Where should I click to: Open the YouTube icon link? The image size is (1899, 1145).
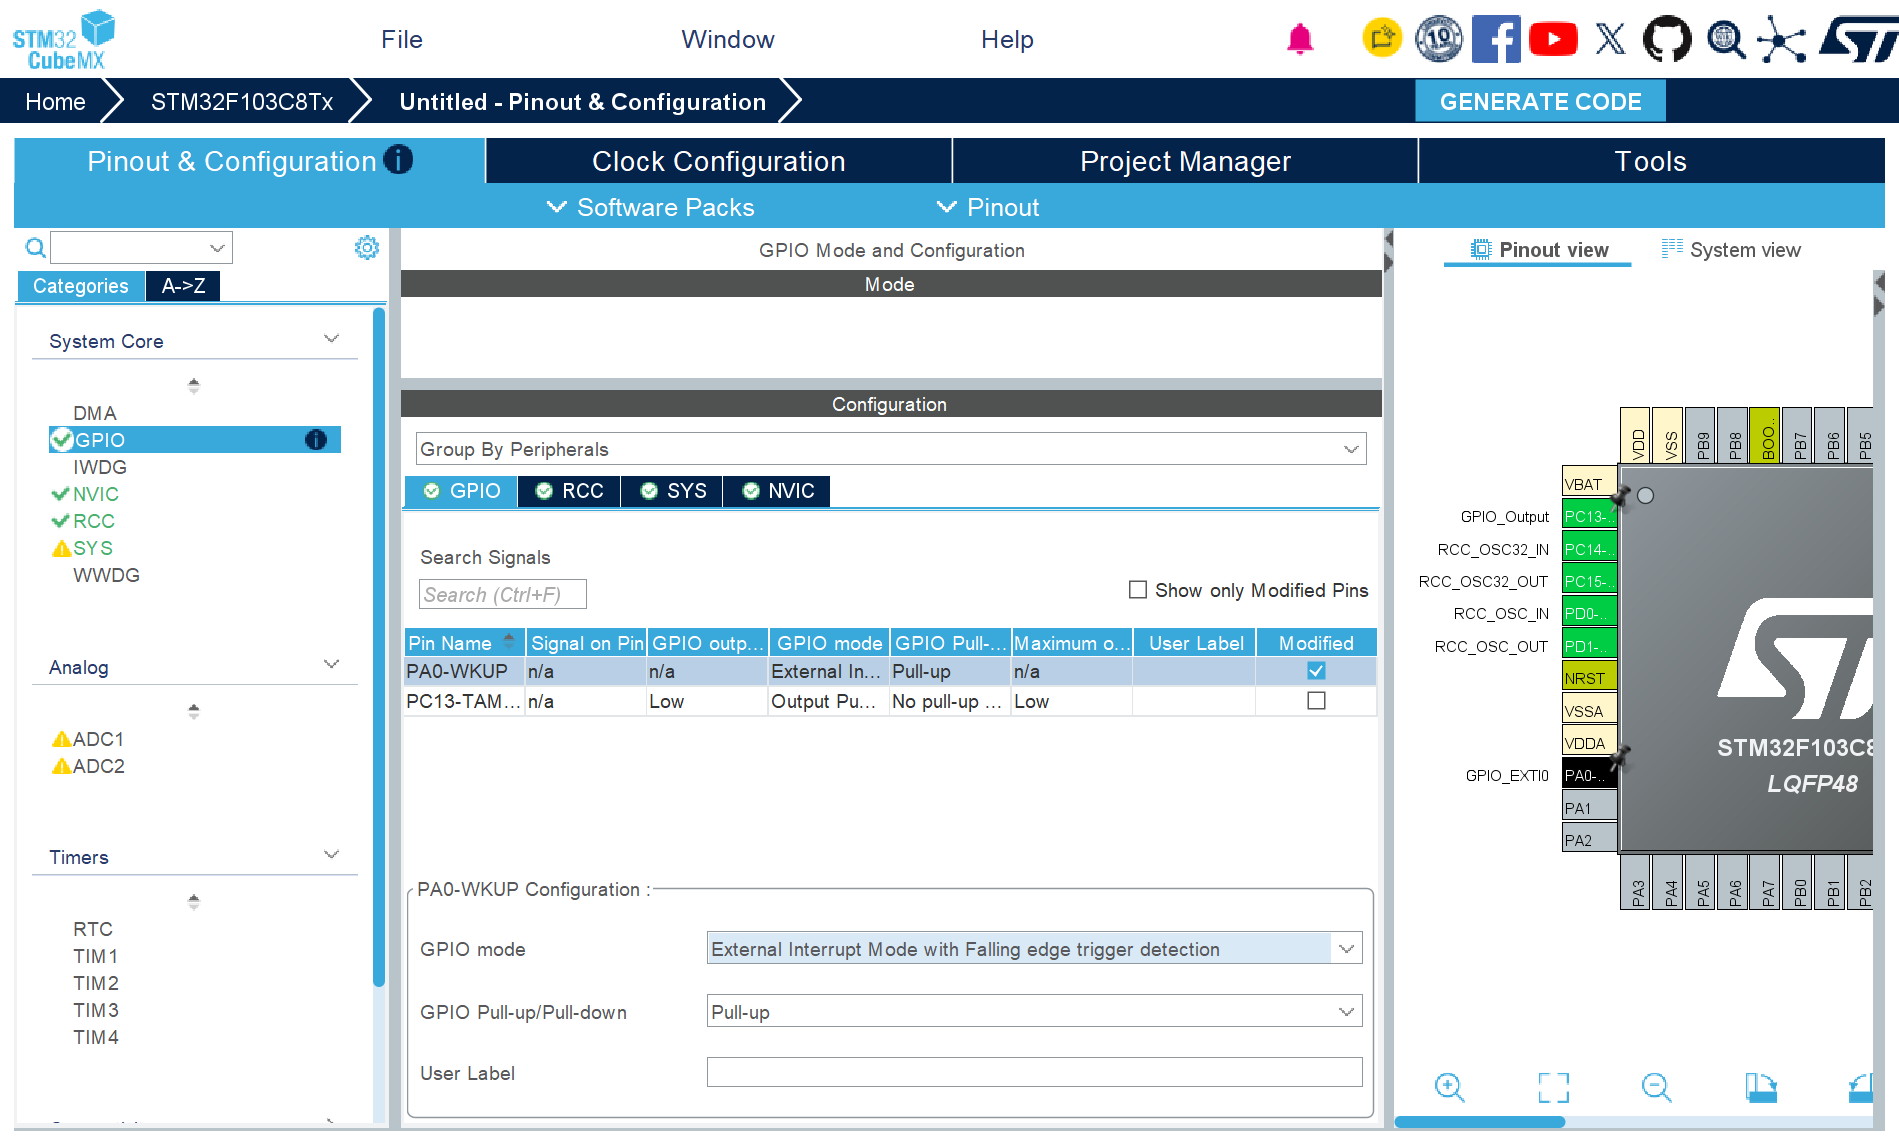click(x=1553, y=39)
